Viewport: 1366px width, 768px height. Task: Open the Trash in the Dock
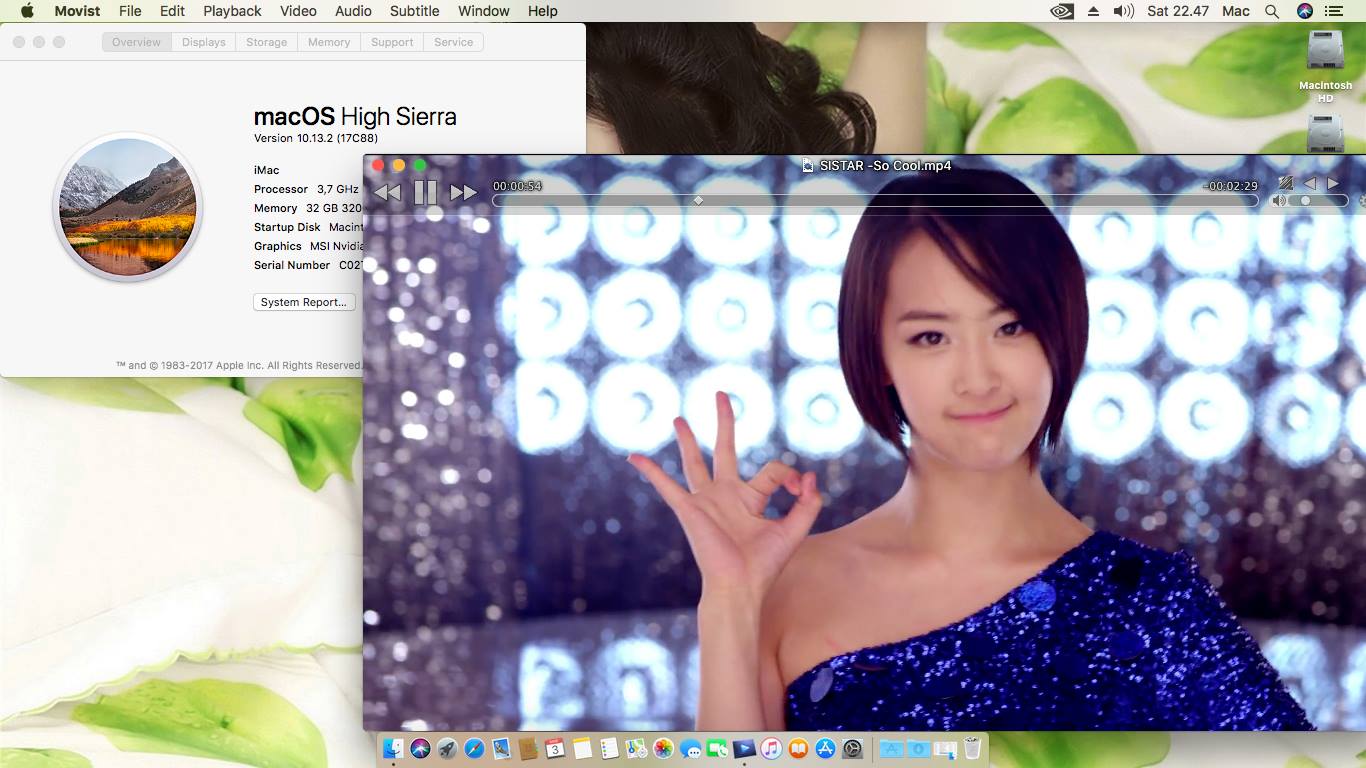tap(972, 748)
